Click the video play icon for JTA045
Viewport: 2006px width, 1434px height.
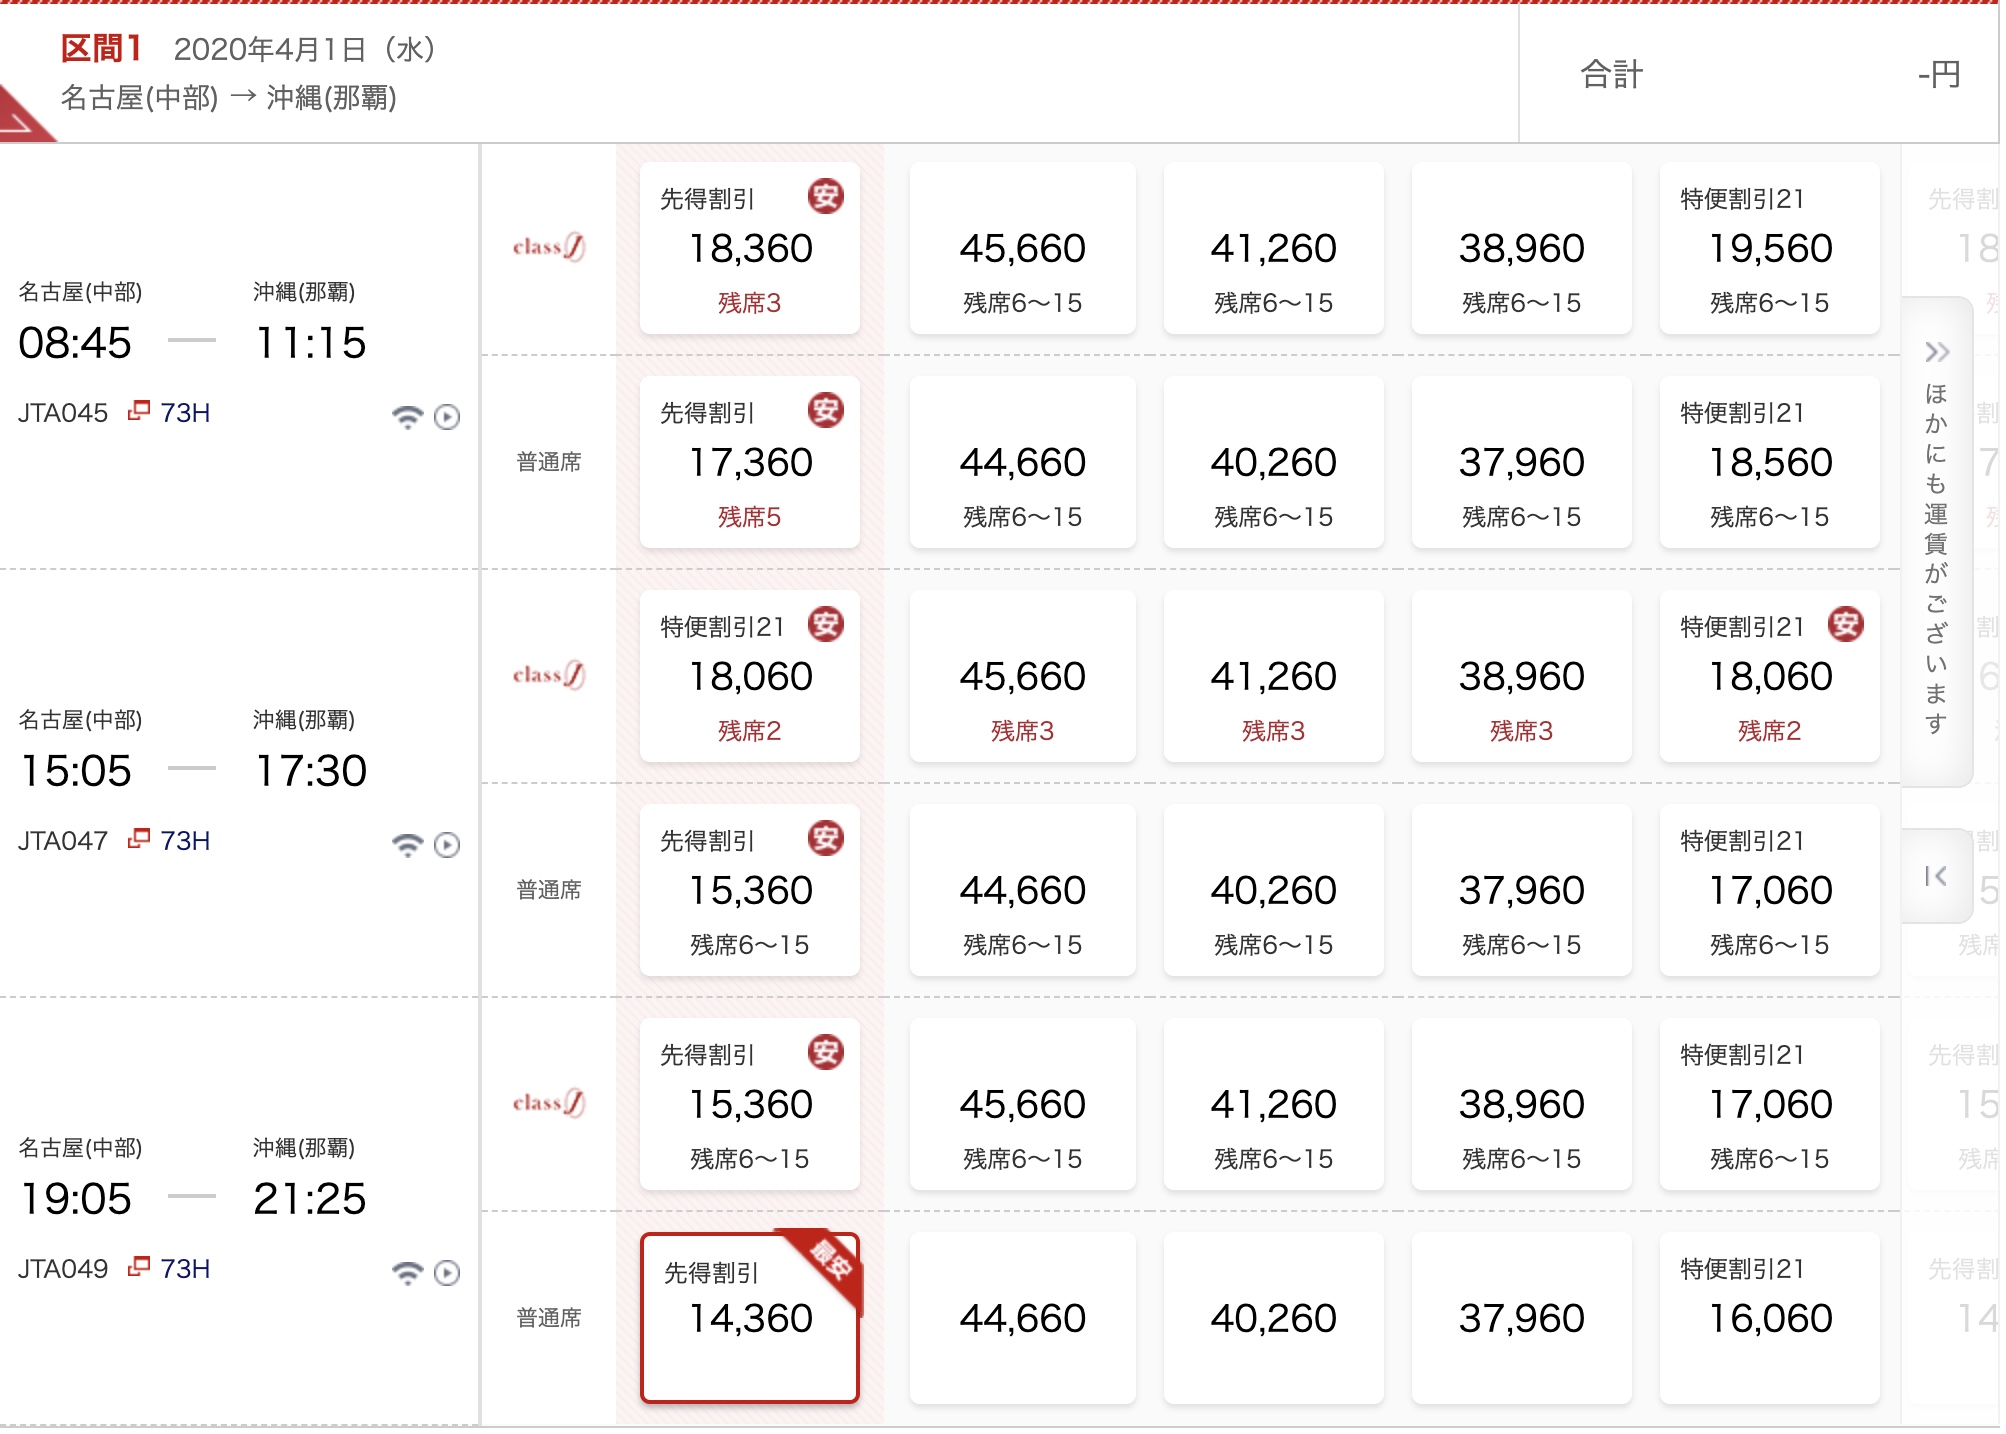pos(447,417)
